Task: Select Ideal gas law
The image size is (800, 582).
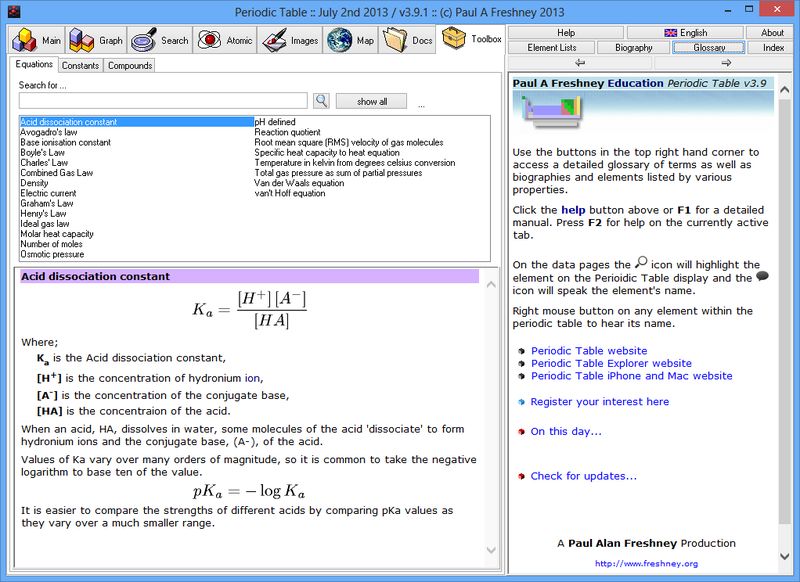Action: 45,224
